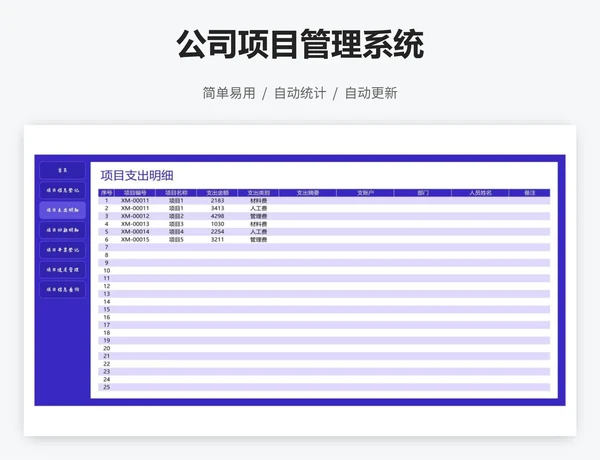
Task: Click the 序号 column header
Action: coord(106,193)
